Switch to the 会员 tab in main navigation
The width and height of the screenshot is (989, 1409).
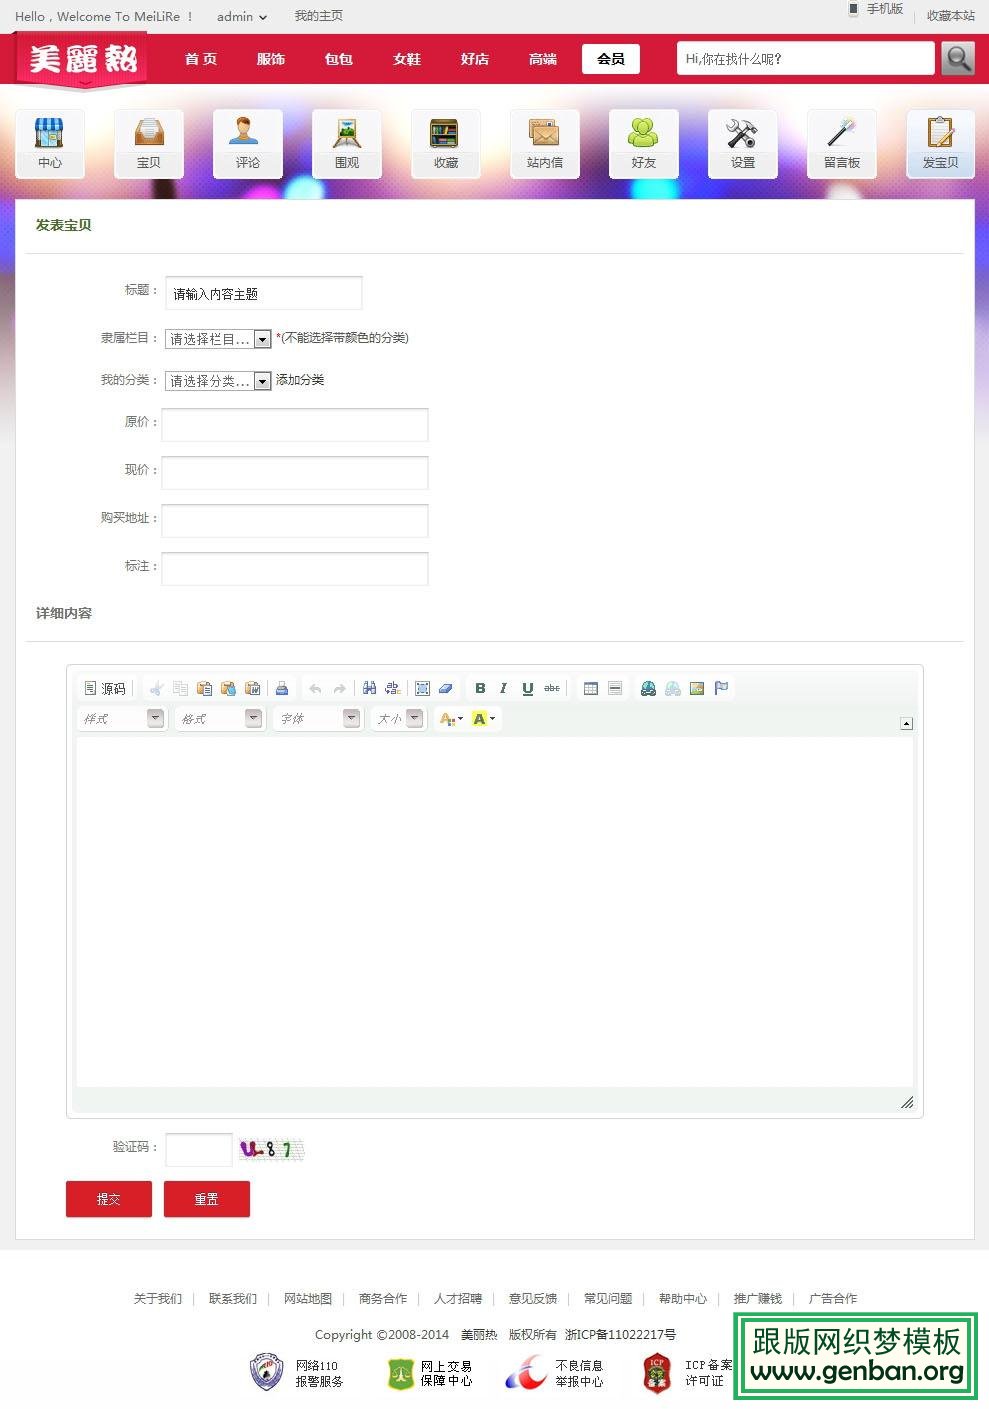(x=610, y=58)
